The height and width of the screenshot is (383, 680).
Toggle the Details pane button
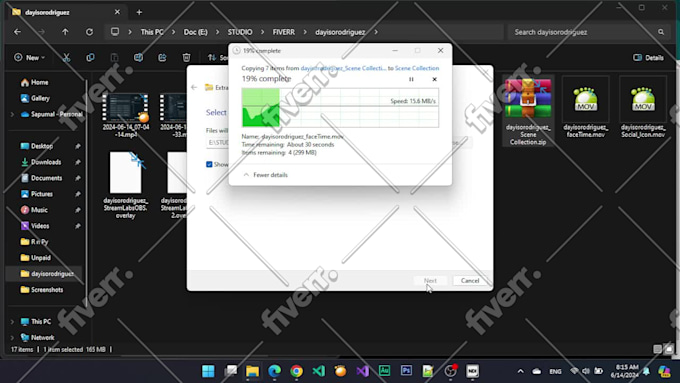click(x=648, y=58)
